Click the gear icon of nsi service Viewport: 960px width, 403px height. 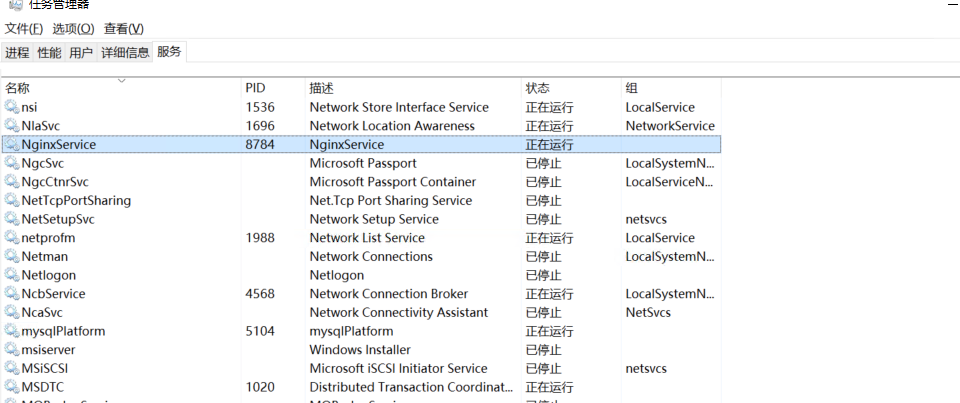pyautogui.click(x=12, y=107)
